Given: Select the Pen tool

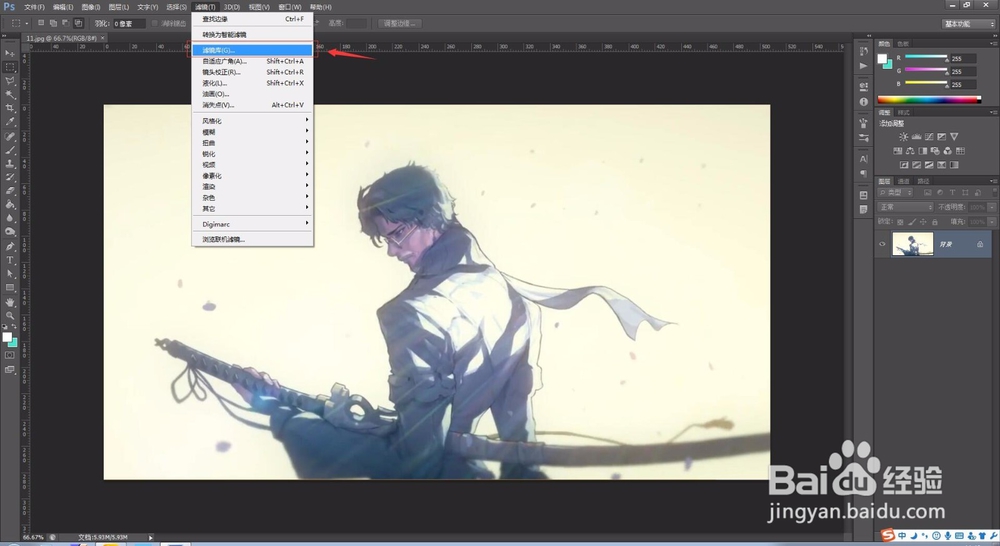Looking at the screenshot, I should (x=10, y=246).
